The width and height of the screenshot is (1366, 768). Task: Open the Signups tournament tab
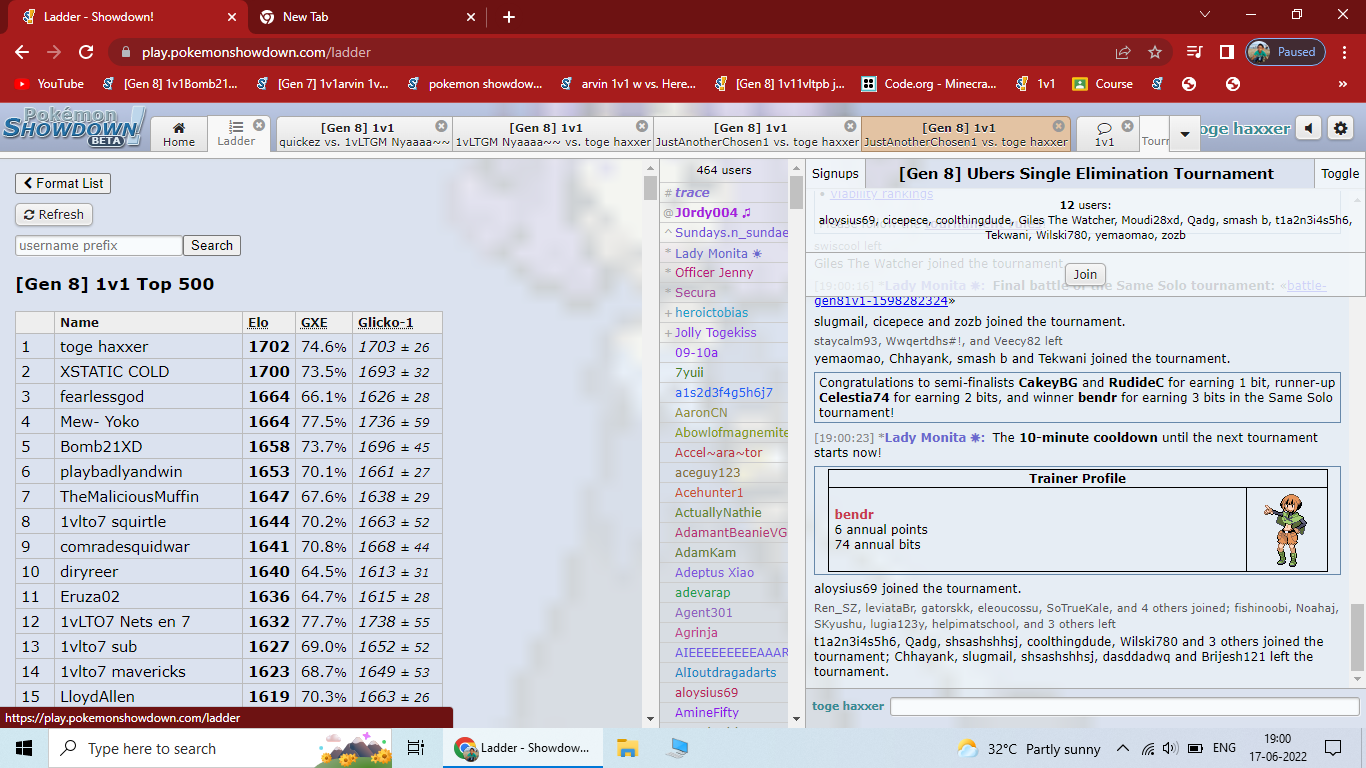pos(835,173)
